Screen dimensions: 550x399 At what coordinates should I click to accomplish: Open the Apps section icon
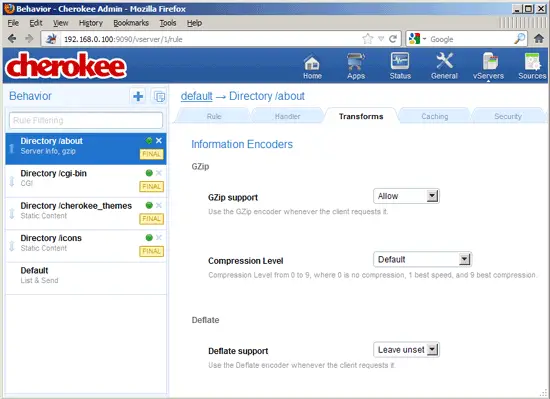(356, 66)
